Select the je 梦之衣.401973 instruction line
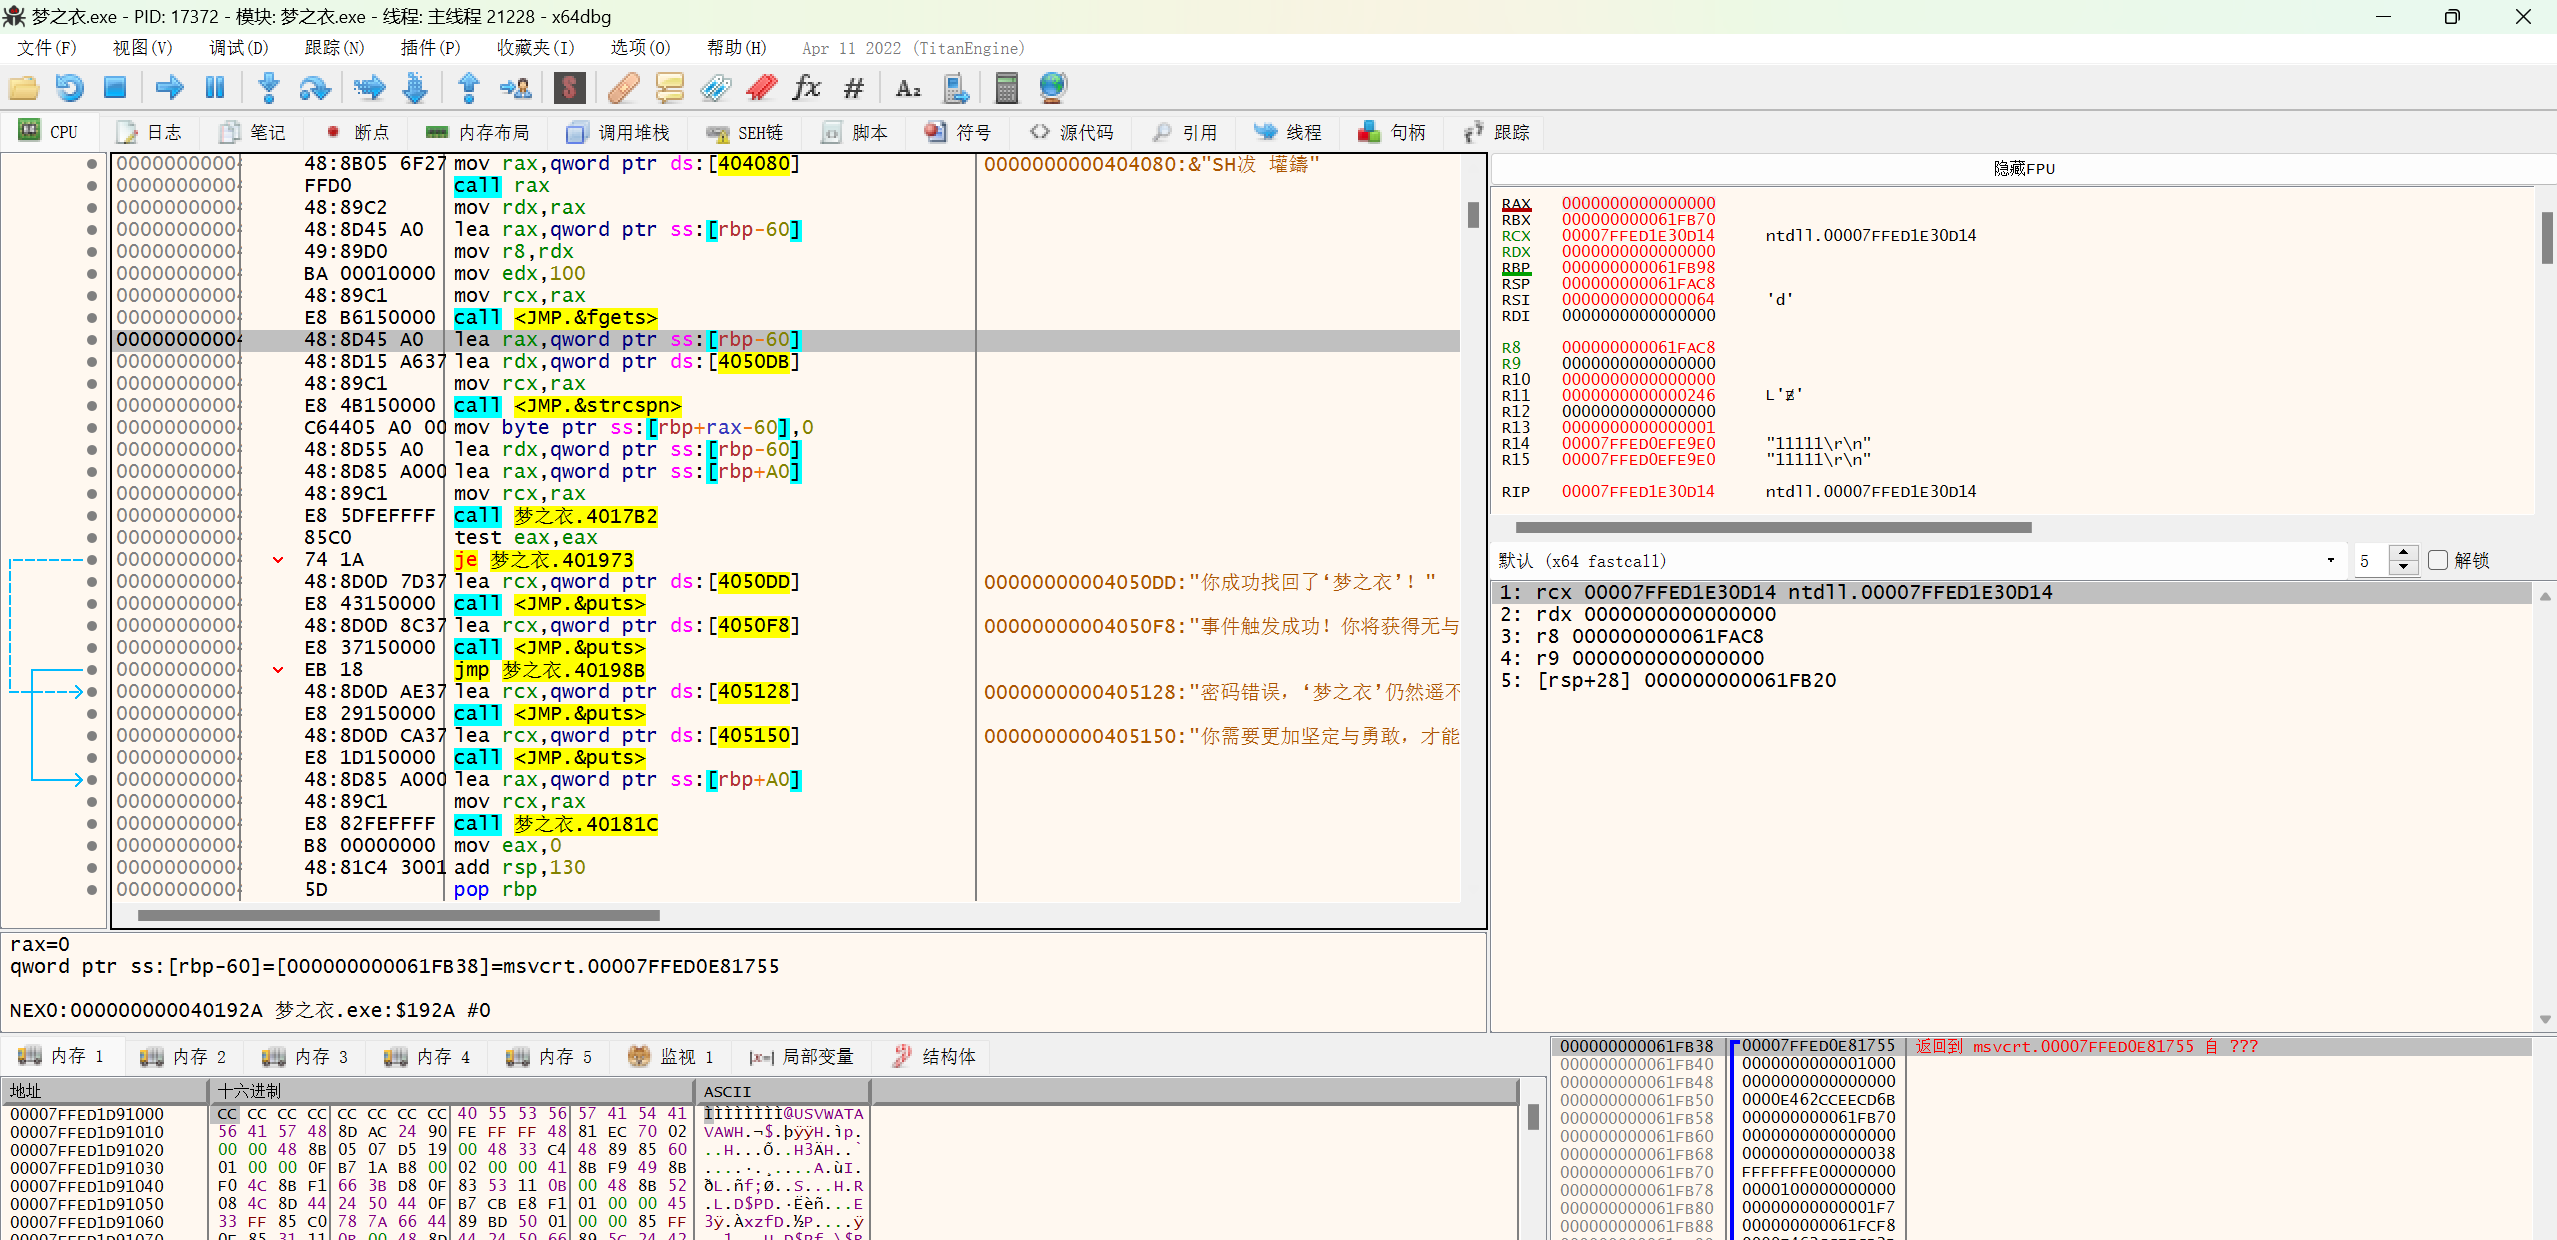Image resolution: width=2557 pixels, height=1240 pixels. tap(544, 560)
